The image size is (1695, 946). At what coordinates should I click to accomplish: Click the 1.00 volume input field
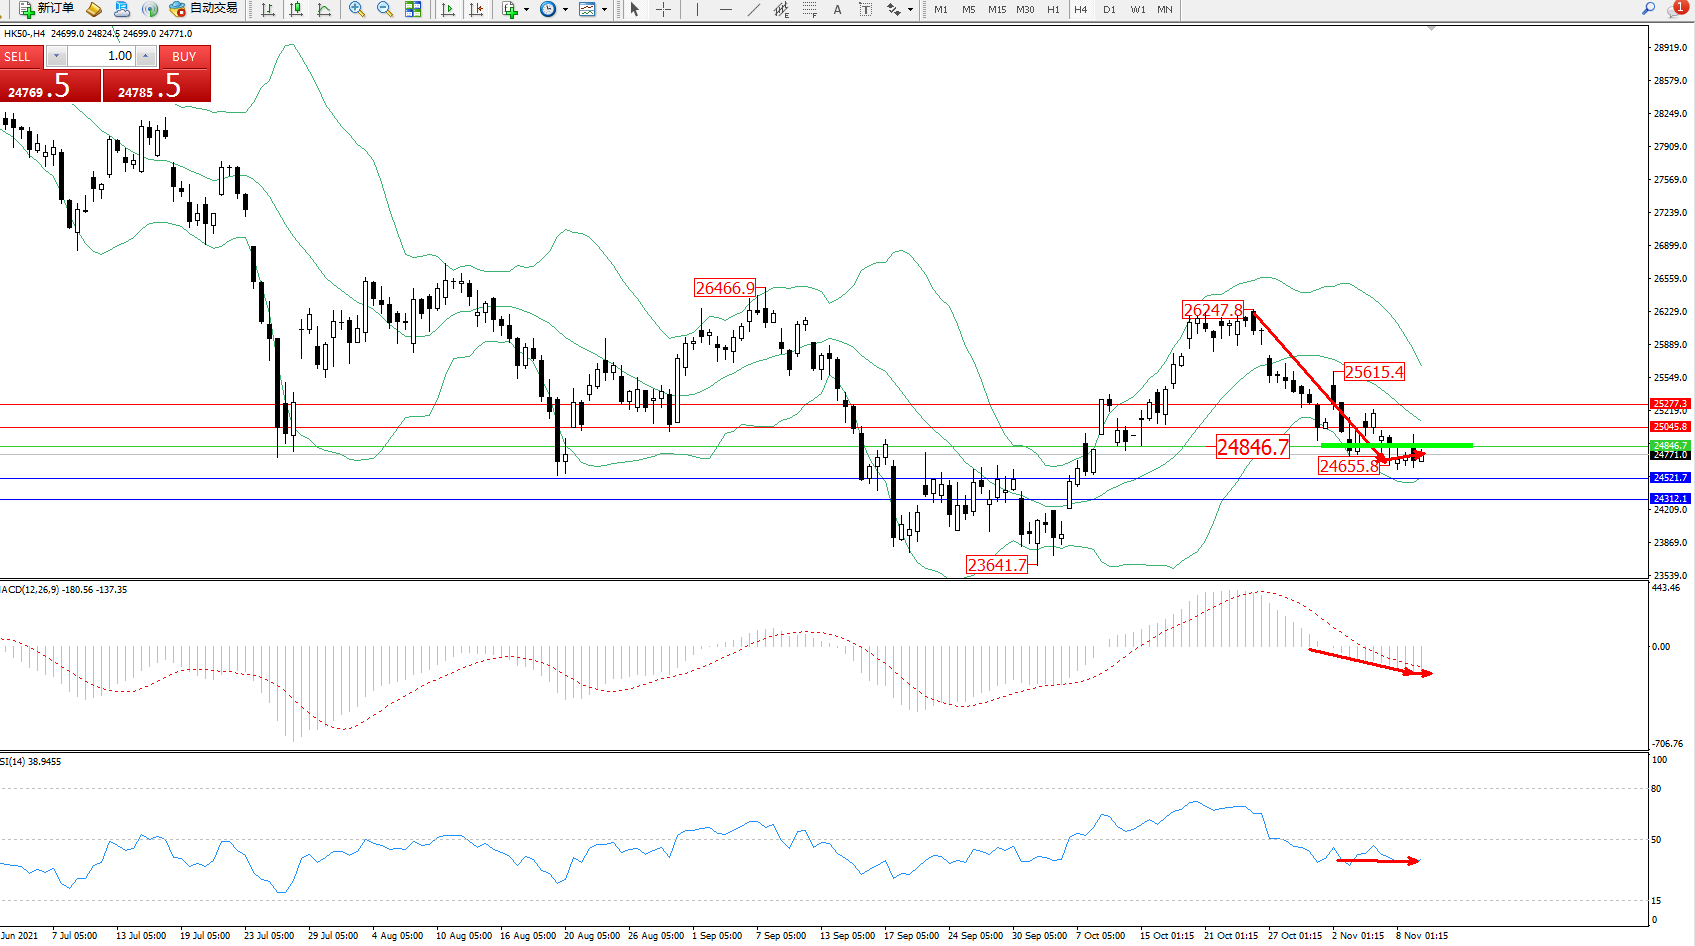tap(102, 56)
